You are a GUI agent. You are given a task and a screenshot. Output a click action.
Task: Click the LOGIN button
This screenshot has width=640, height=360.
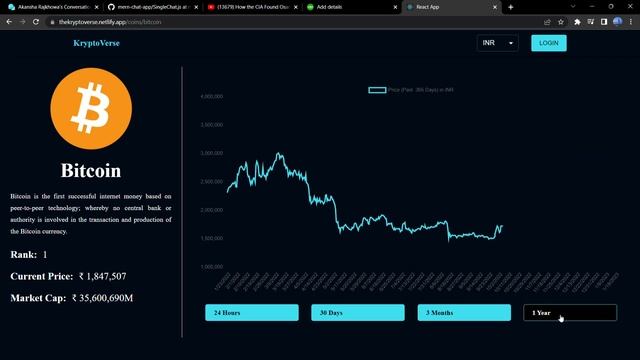click(x=549, y=43)
